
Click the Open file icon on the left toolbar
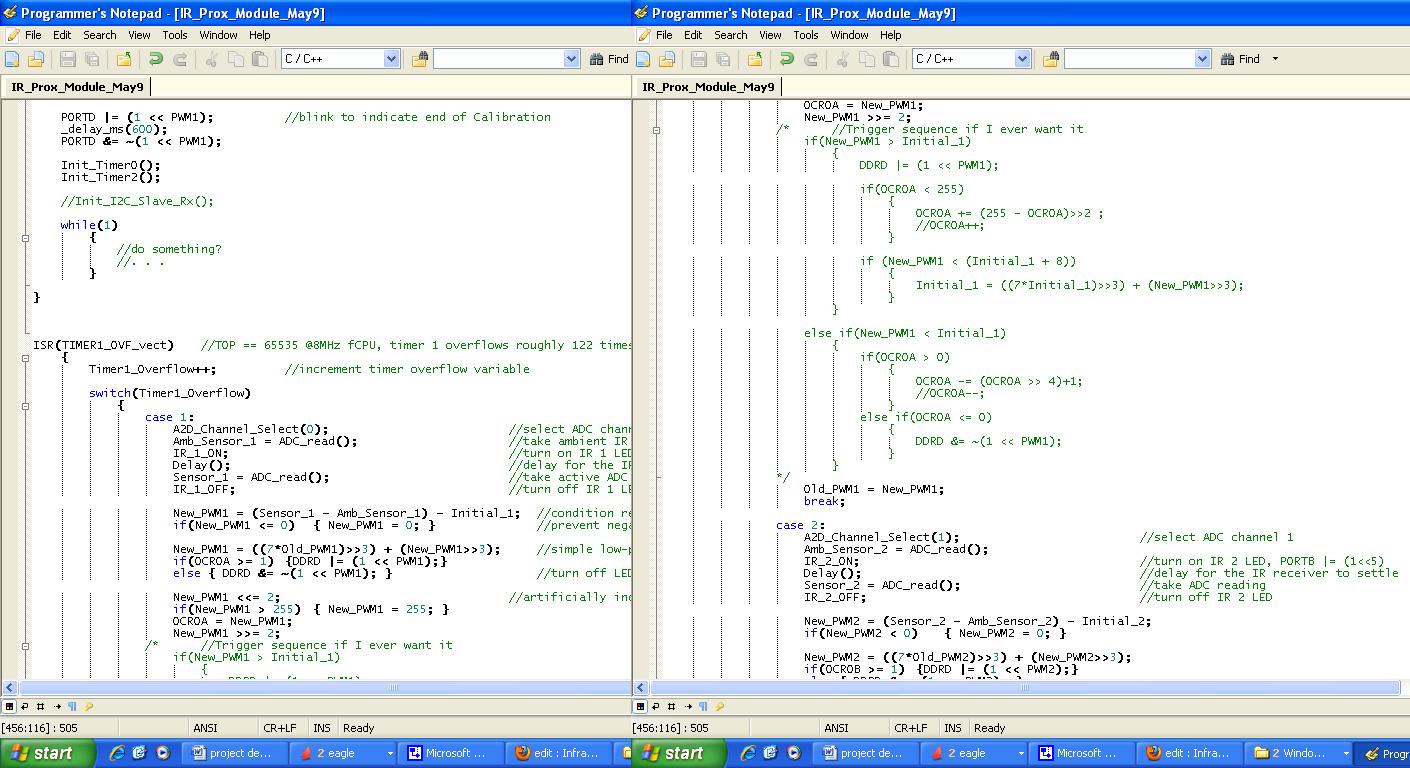pos(35,58)
